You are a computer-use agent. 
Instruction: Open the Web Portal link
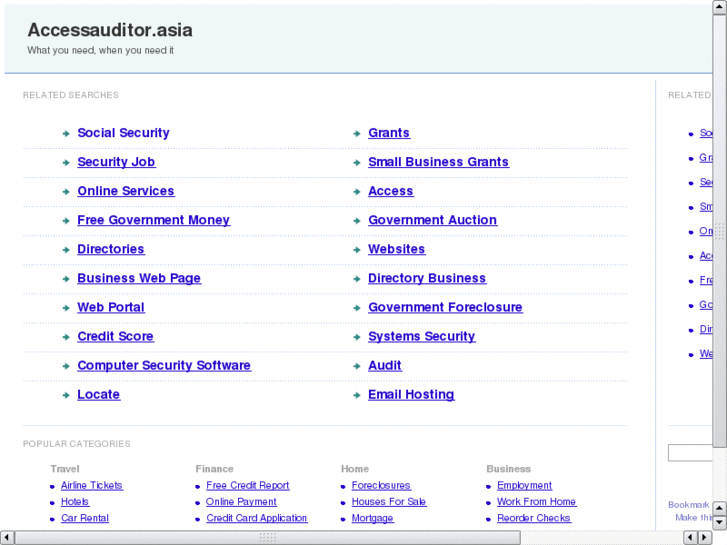click(x=111, y=308)
